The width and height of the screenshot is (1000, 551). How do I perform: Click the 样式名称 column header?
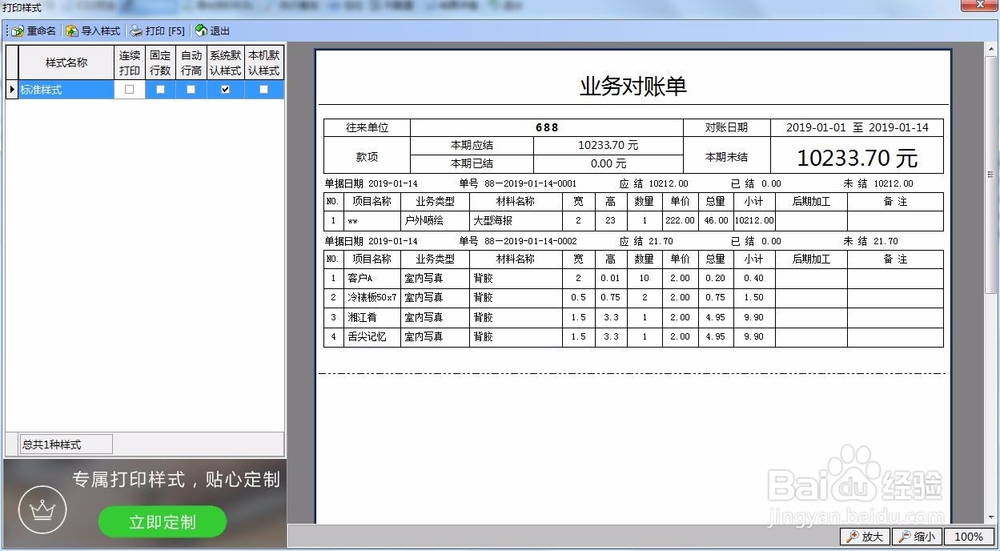pyautogui.click(x=66, y=62)
